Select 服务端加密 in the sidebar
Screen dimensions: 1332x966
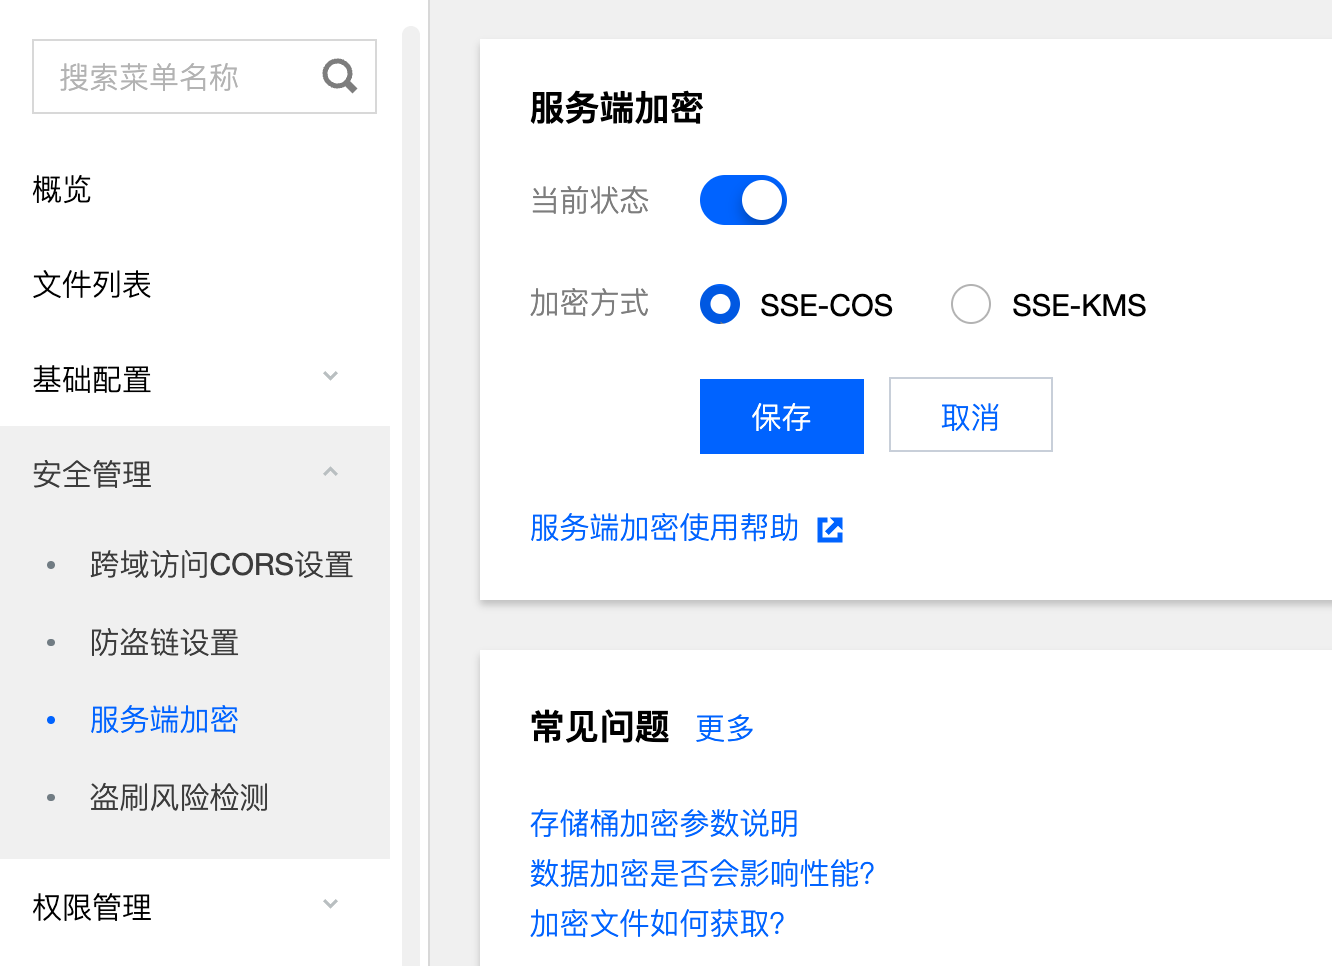[x=164, y=720]
